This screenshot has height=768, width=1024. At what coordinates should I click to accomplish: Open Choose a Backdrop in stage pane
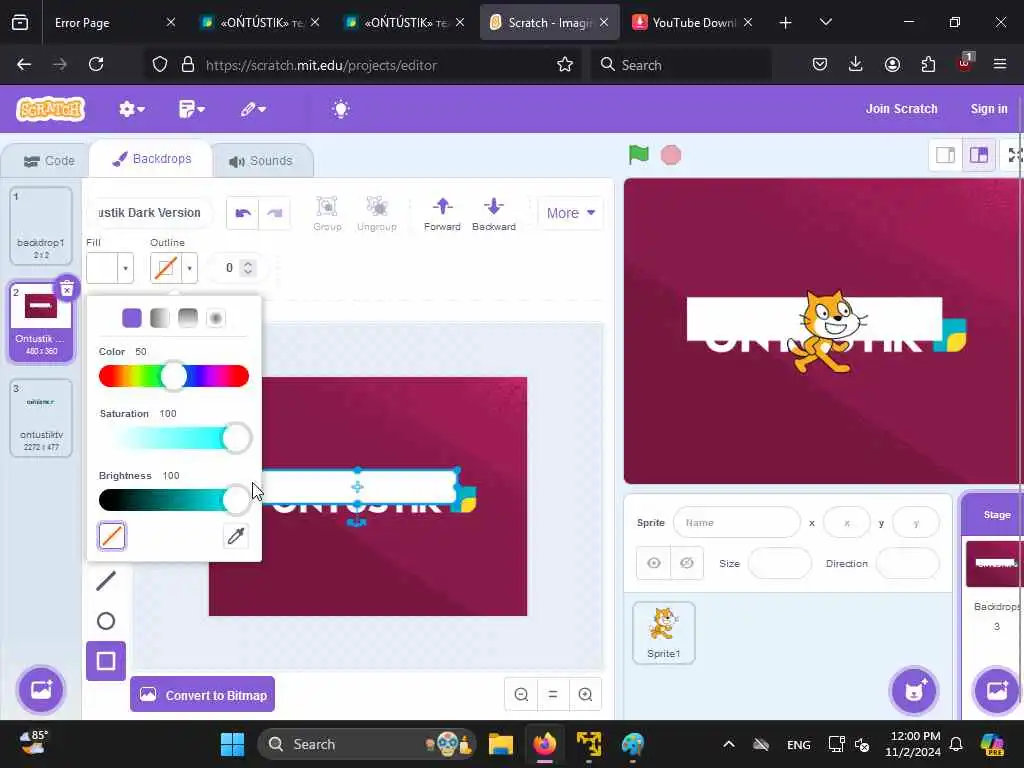click(x=997, y=690)
